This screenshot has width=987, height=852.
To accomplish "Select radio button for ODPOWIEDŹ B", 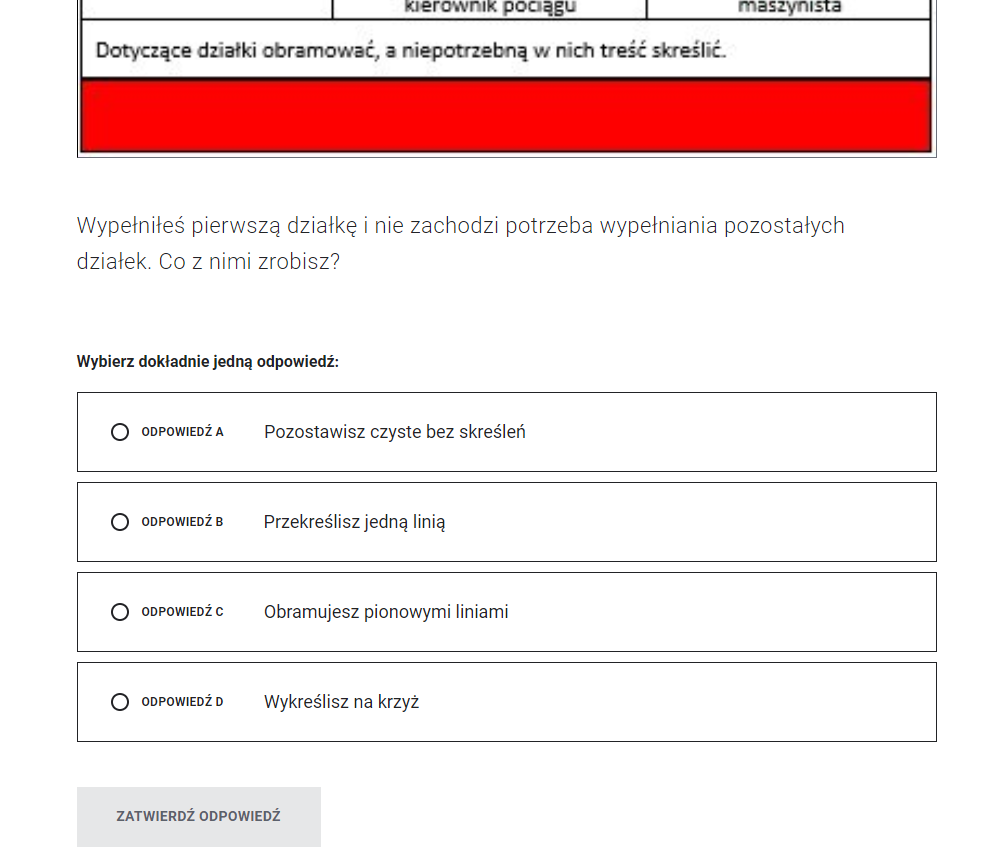I will 120,521.
